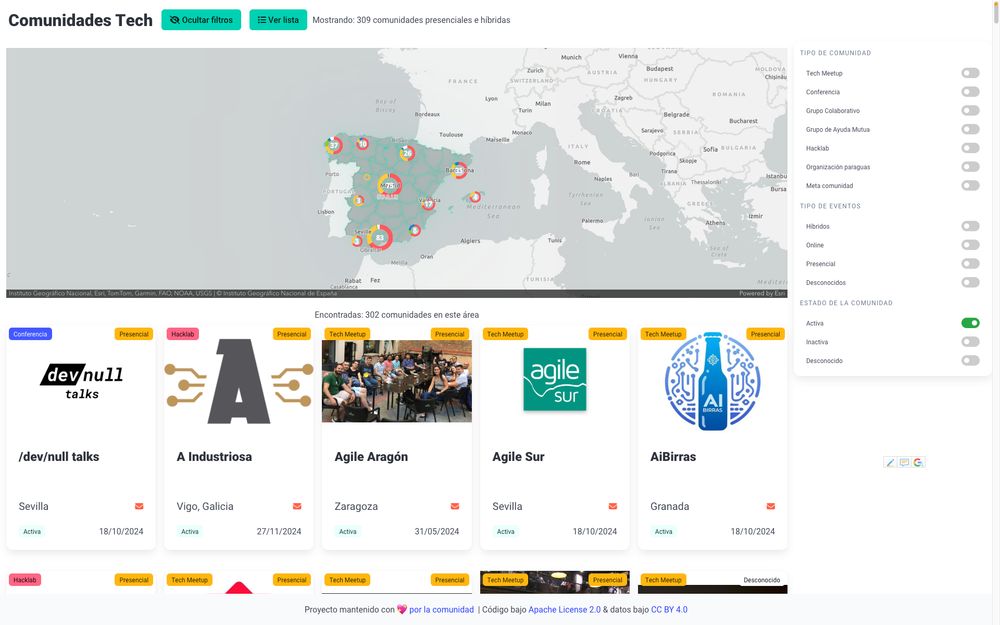Click the heart icon in the footer
Viewport: 1000px width, 625px height.
tap(402, 609)
